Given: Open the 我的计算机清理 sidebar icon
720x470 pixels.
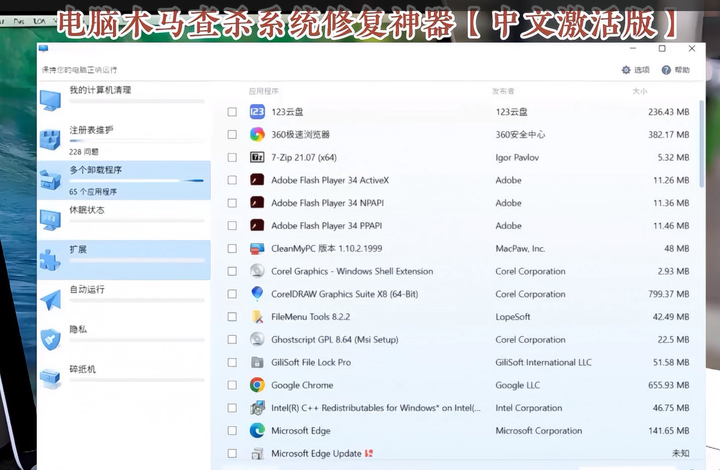Looking at the screenshot, I should click(50, 99).
